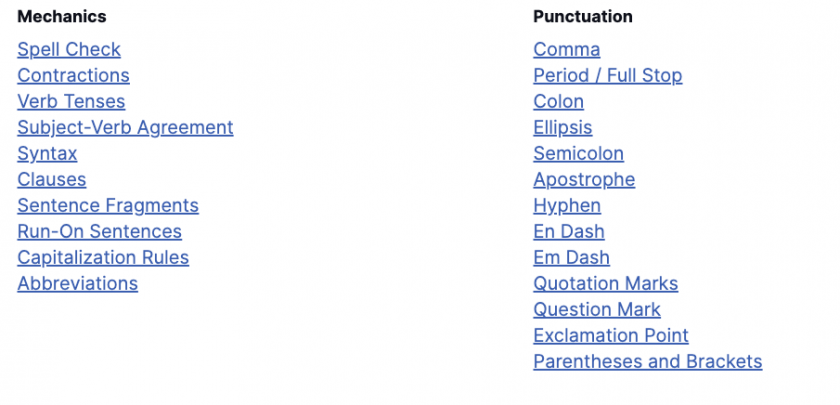This screenshot has width=840, height=405.
Task: Open the Em Dash link
Action: (572, 258)
